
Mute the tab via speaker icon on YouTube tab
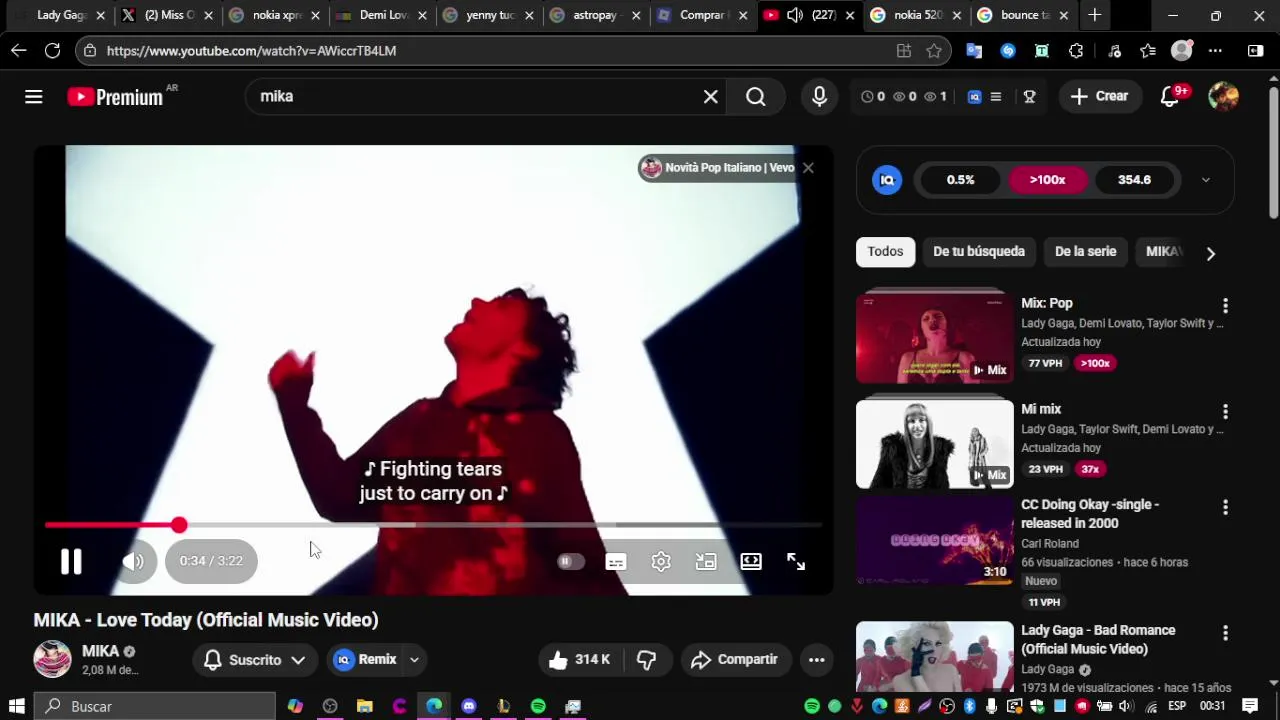coord(794,15)
